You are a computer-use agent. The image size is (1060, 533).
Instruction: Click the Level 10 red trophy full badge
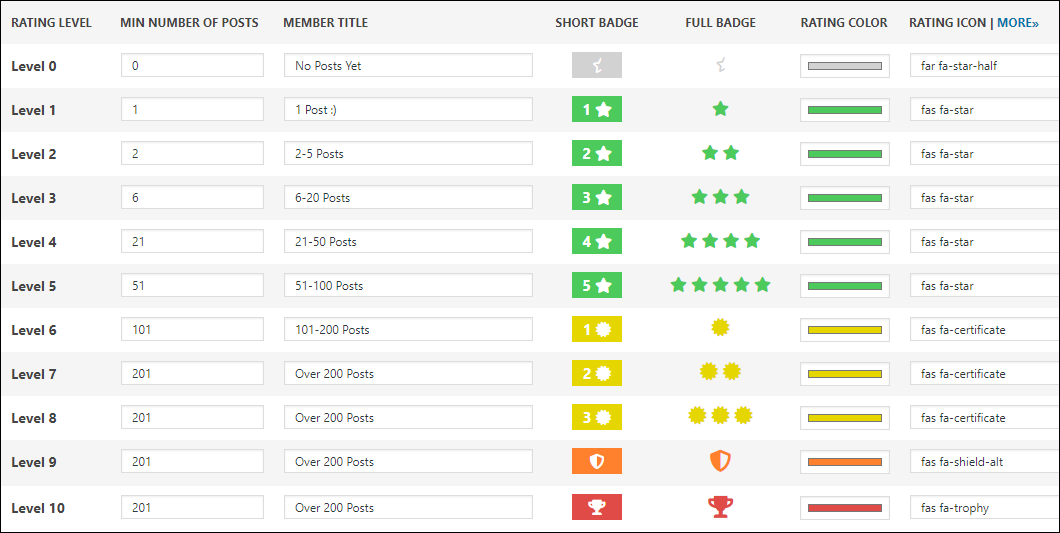[720, 507]
